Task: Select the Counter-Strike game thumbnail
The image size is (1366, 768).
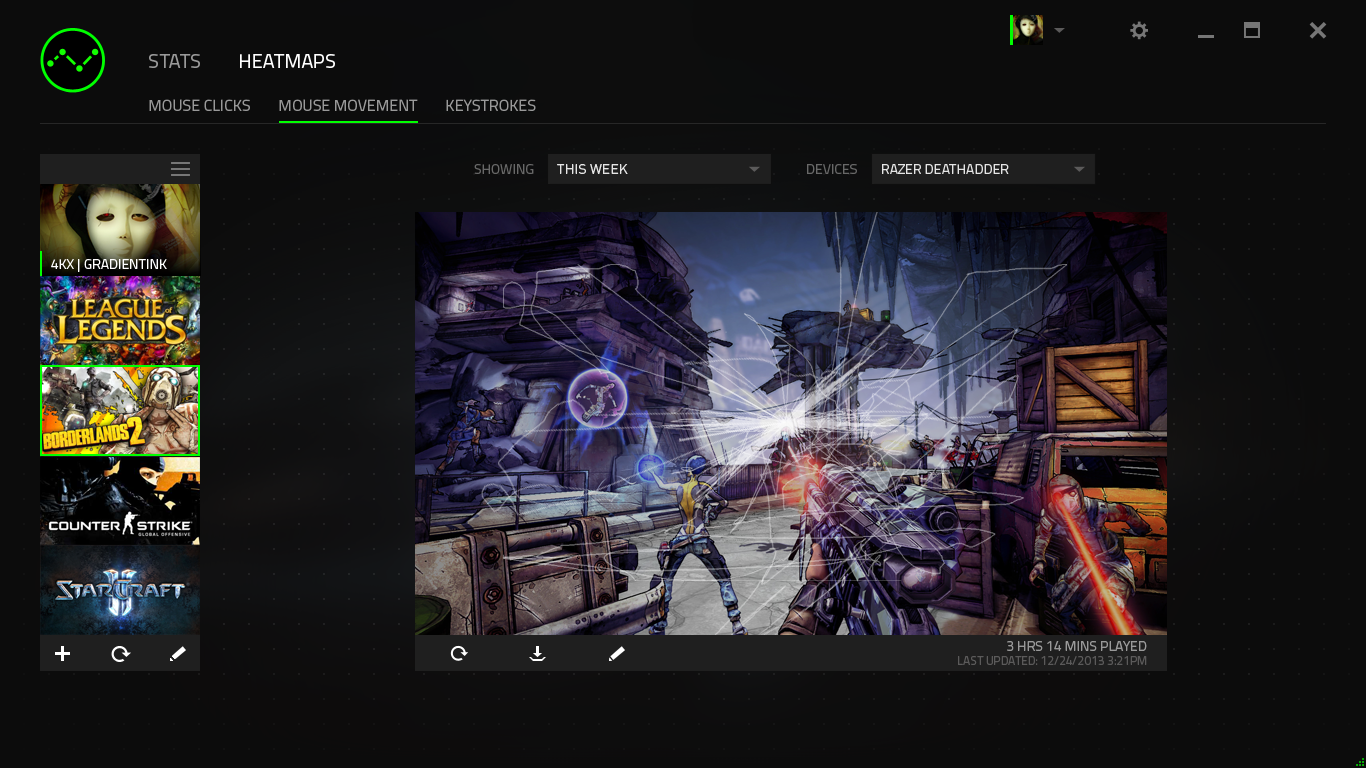Action: [120, 501]
